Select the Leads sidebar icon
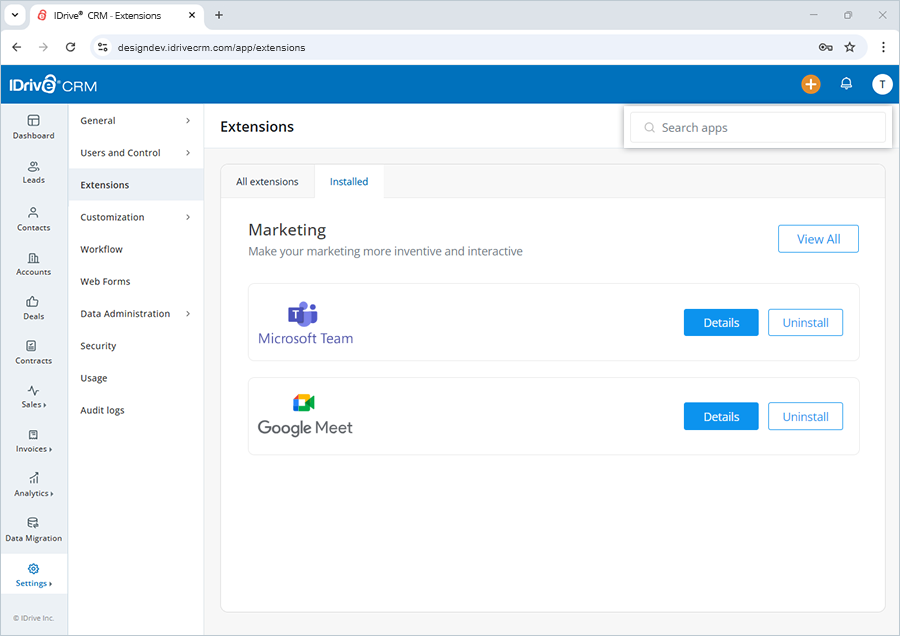900x636 pixels. (33, 173)
